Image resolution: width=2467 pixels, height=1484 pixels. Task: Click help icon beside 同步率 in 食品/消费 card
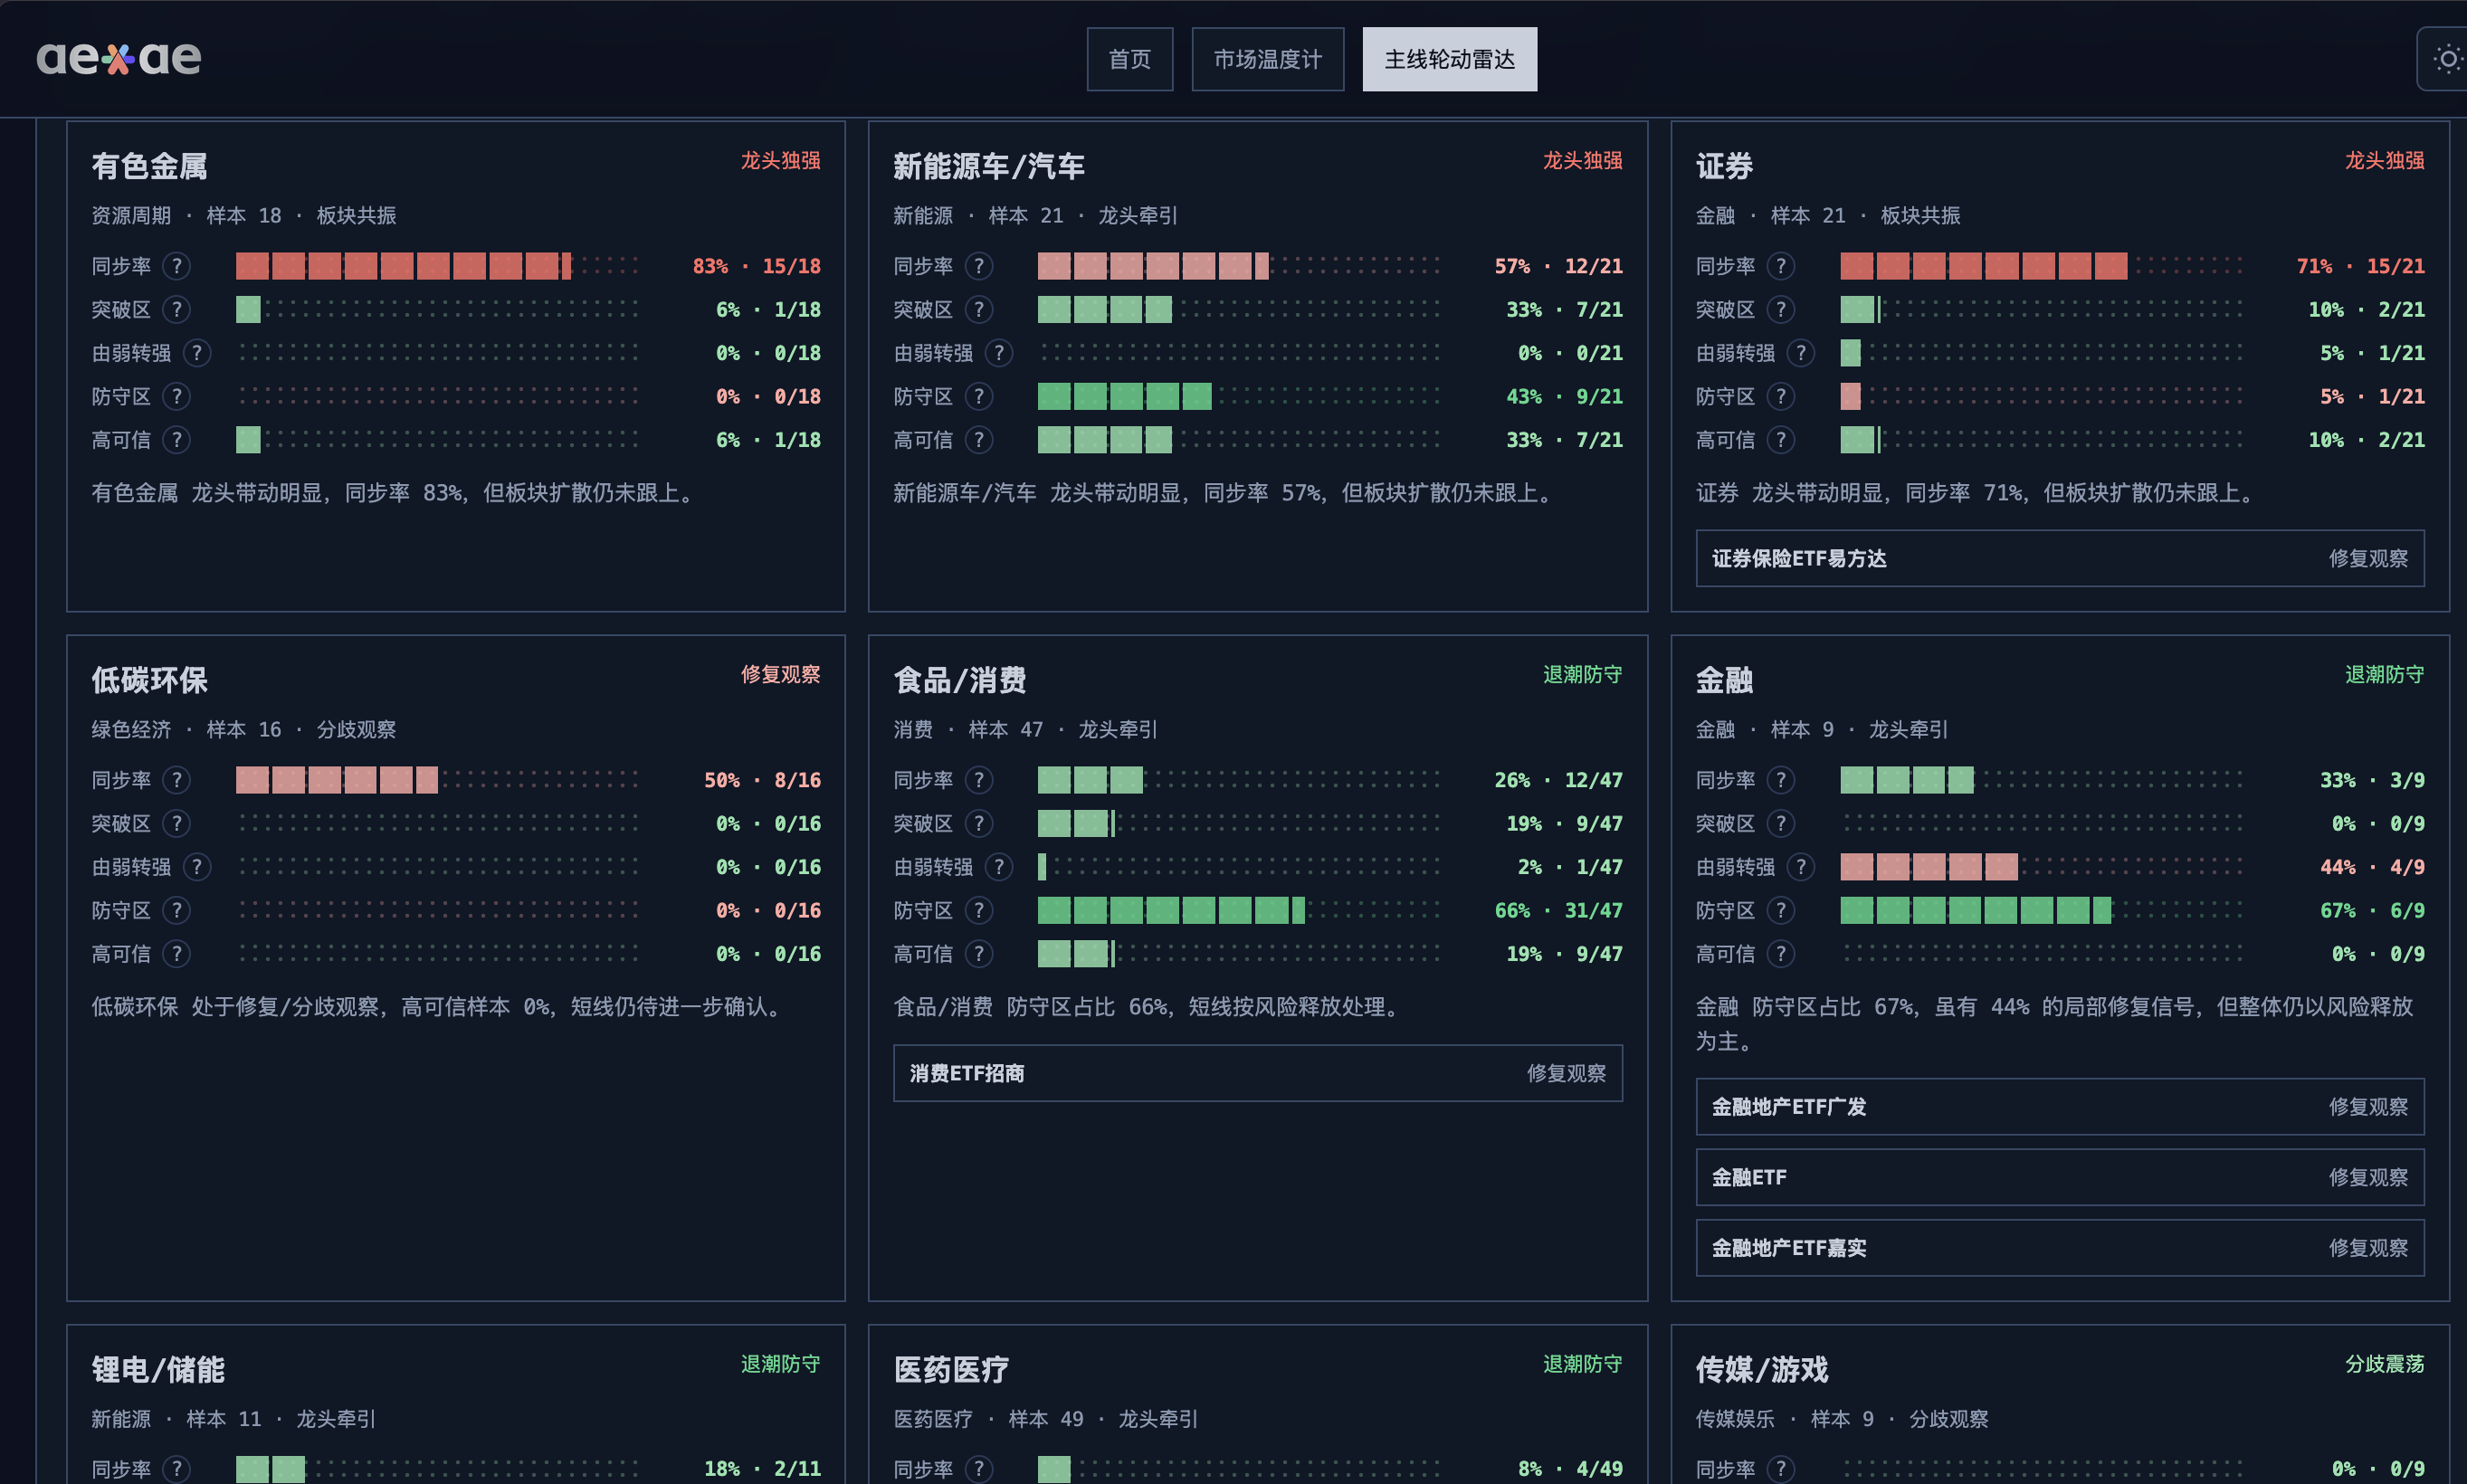pos(979,780)
